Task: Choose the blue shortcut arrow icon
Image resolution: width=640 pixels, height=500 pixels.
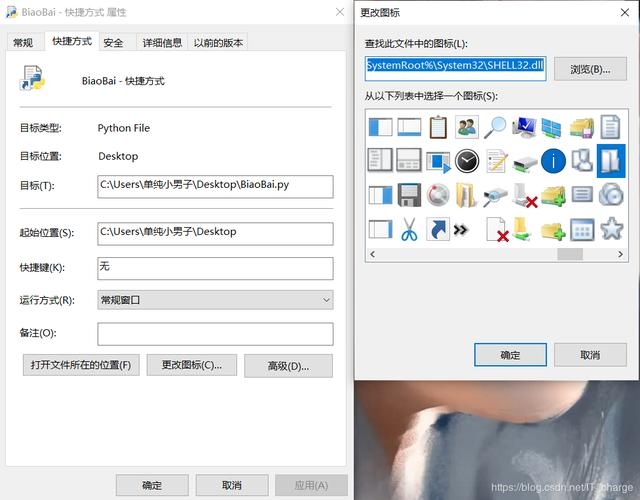Action: tap(438, 229)
